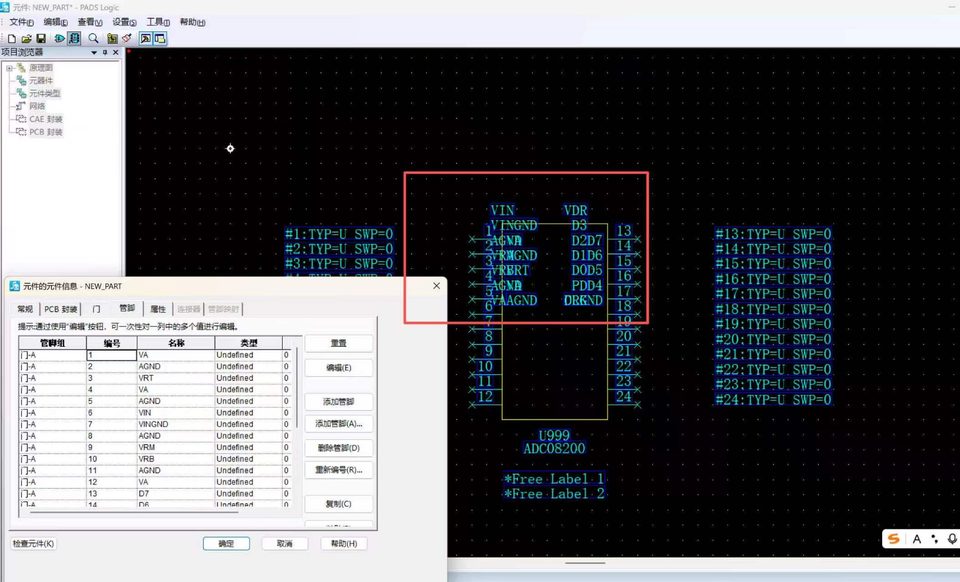
Task: Switch to the 常规 tab
Action: pyautogui.click(x=25, y=309)
